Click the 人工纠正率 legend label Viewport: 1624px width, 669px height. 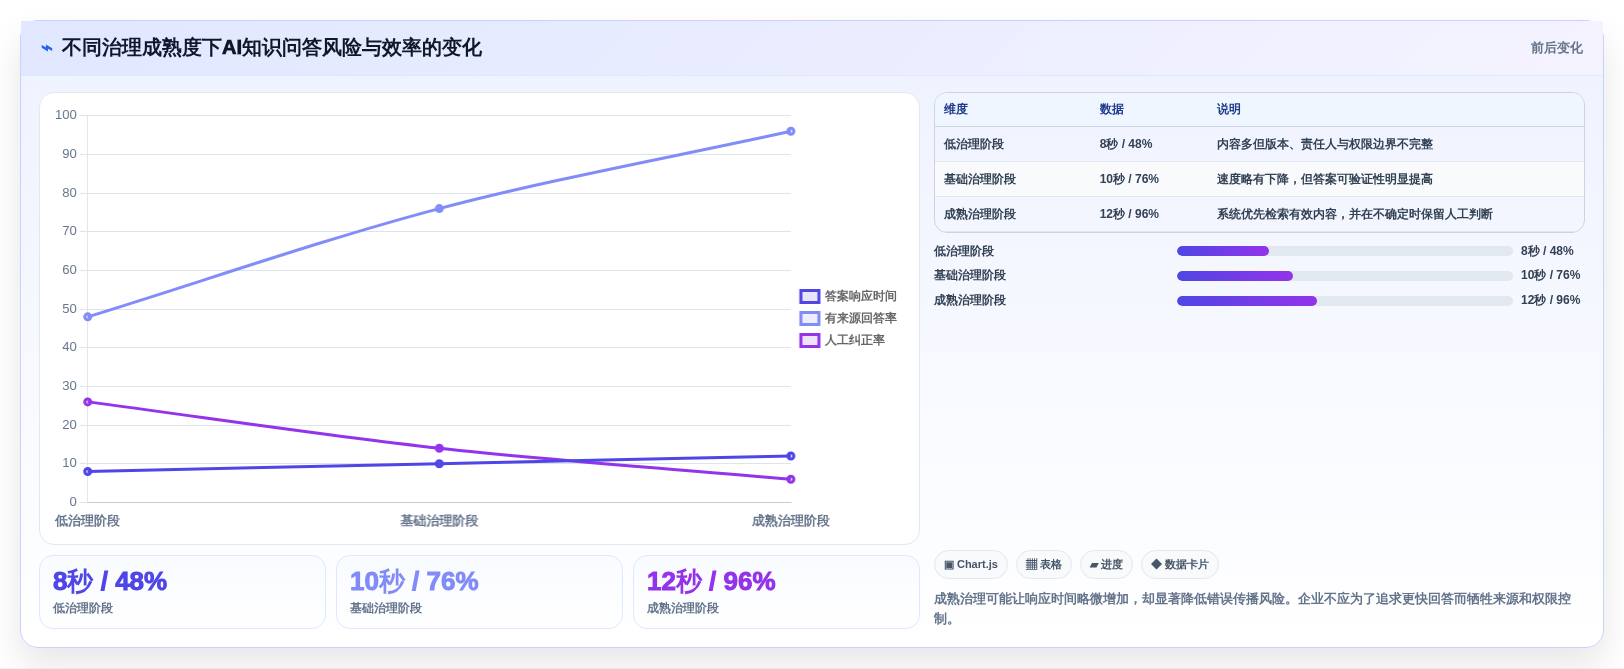[x=854, y=340]
